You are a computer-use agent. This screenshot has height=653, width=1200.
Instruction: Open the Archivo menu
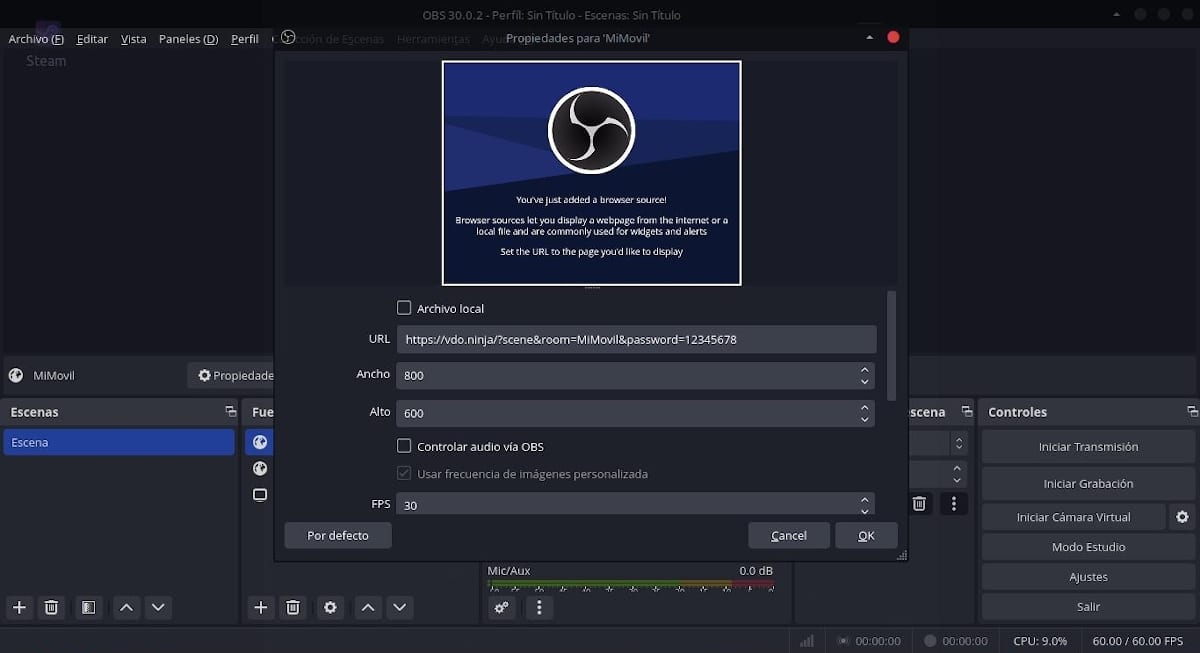click(36, 39)
